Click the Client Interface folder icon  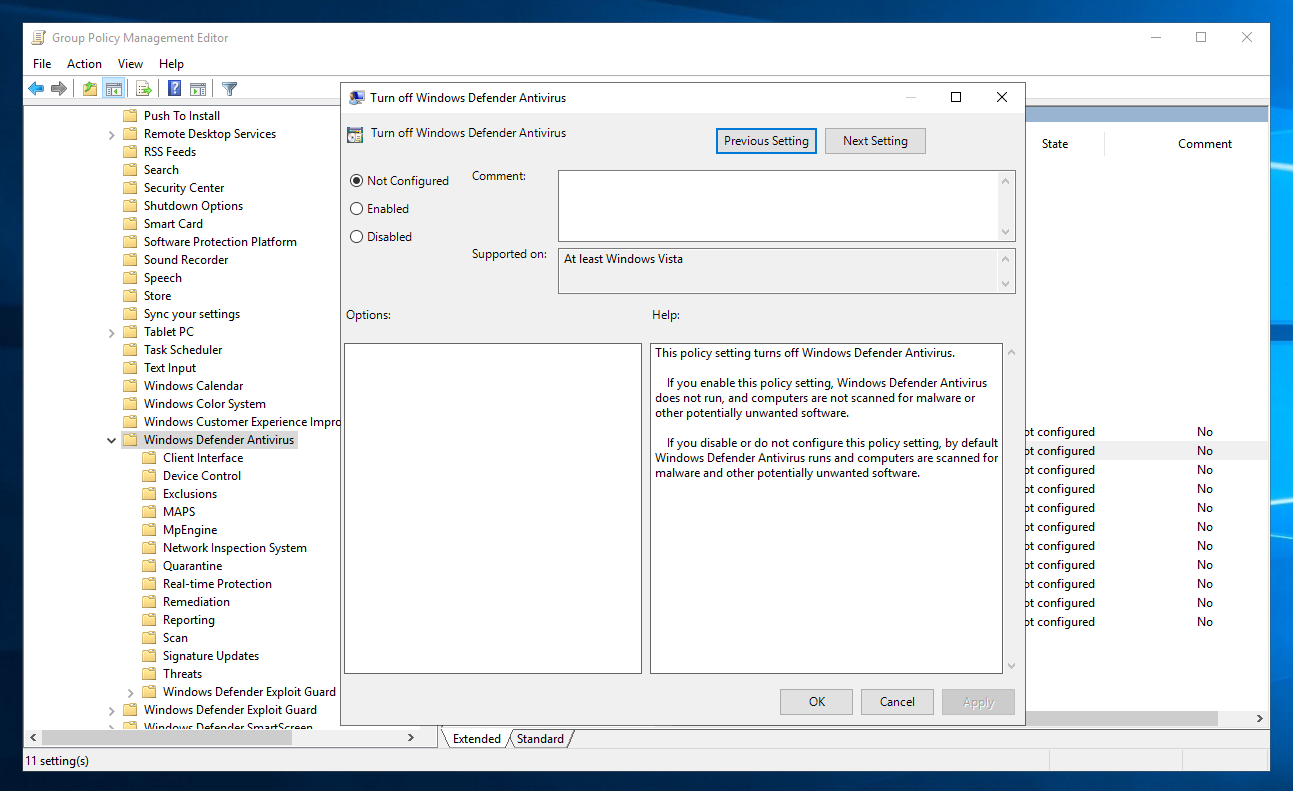tap(149, 458)
